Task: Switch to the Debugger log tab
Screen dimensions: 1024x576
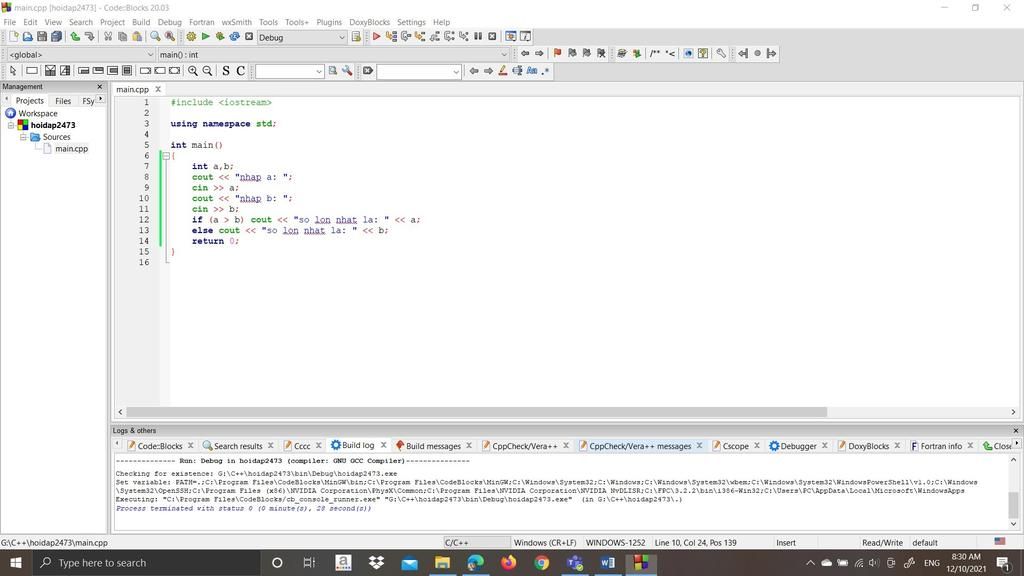Action: tap(799, 446)
